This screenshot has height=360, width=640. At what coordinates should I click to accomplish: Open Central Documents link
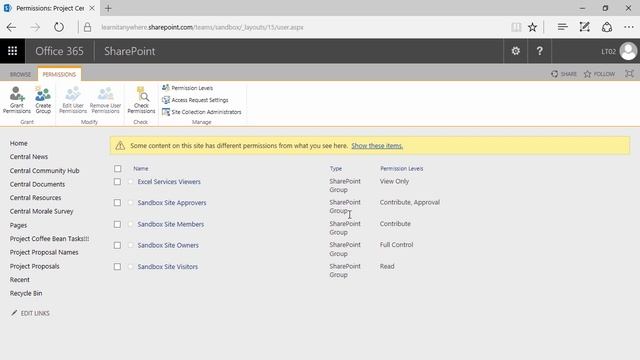[x=37, y=184]
